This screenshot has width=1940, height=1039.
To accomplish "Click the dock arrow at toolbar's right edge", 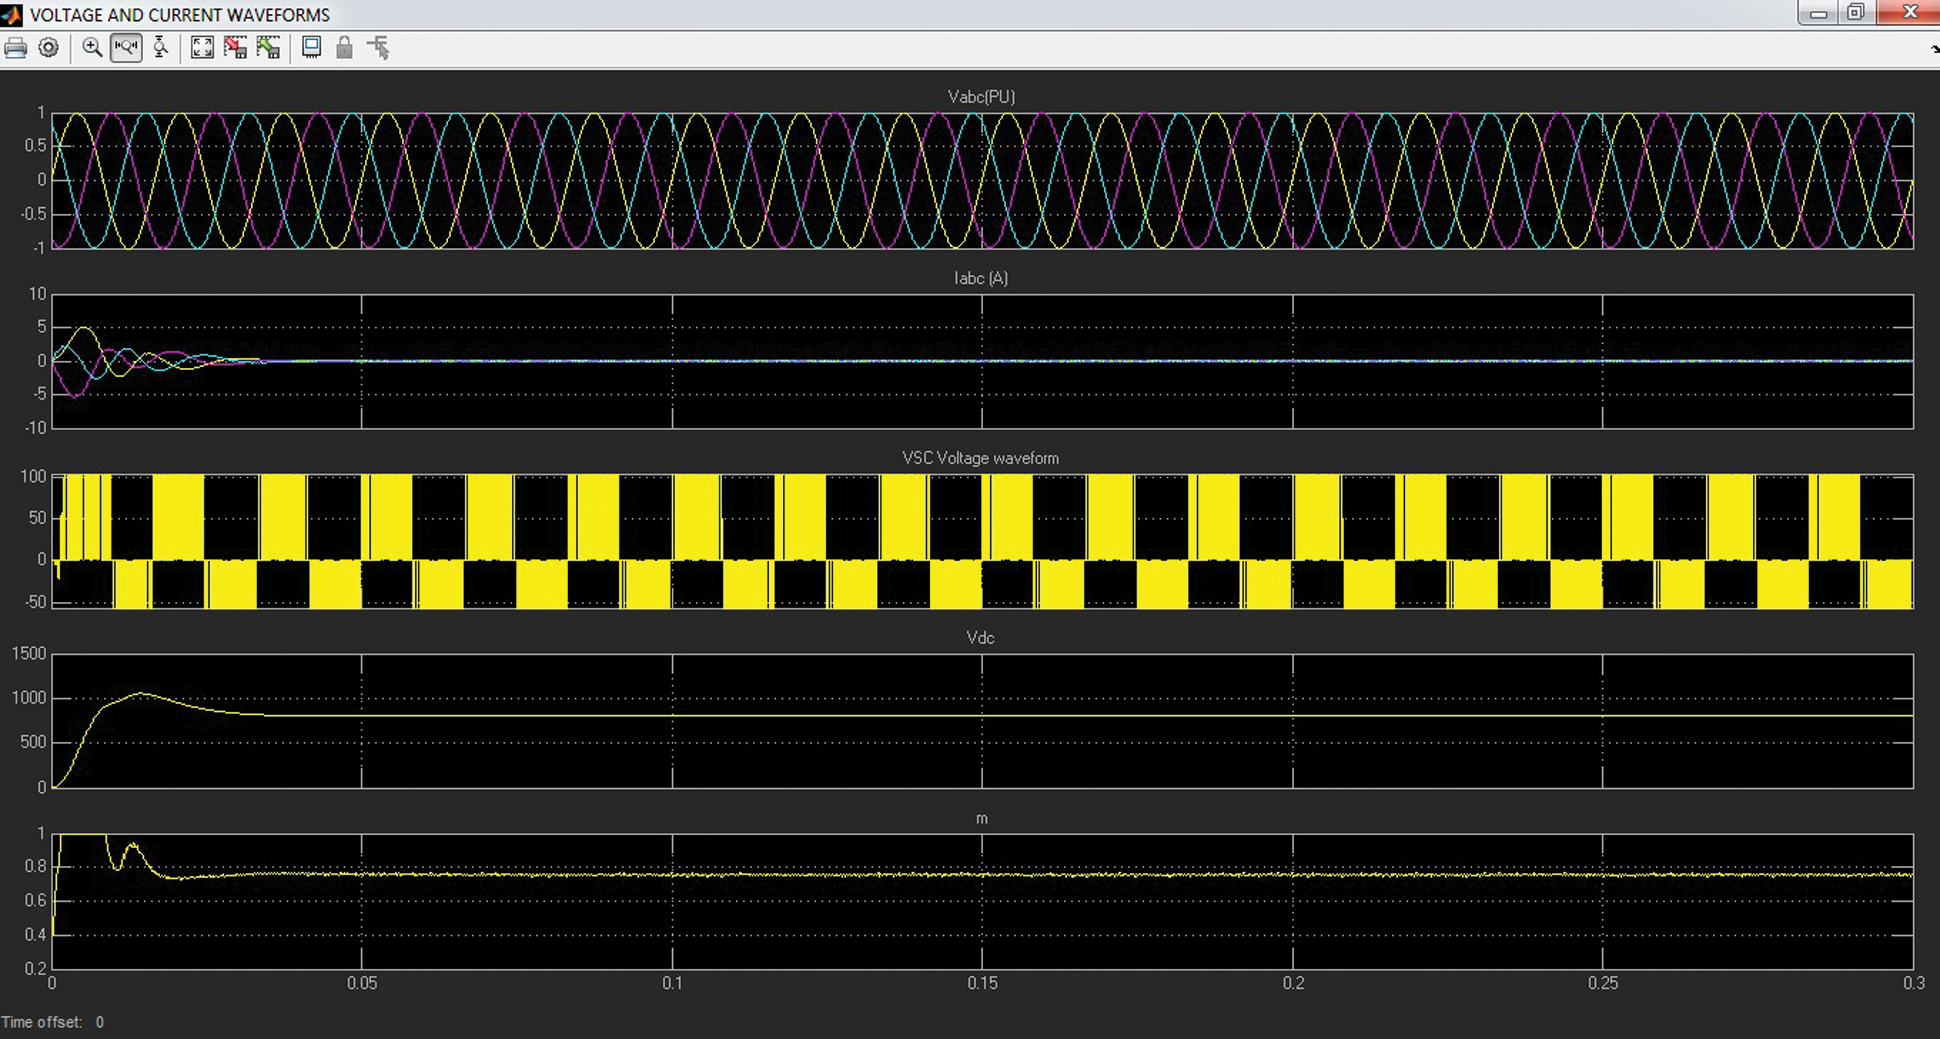I will coord(1934,49).
